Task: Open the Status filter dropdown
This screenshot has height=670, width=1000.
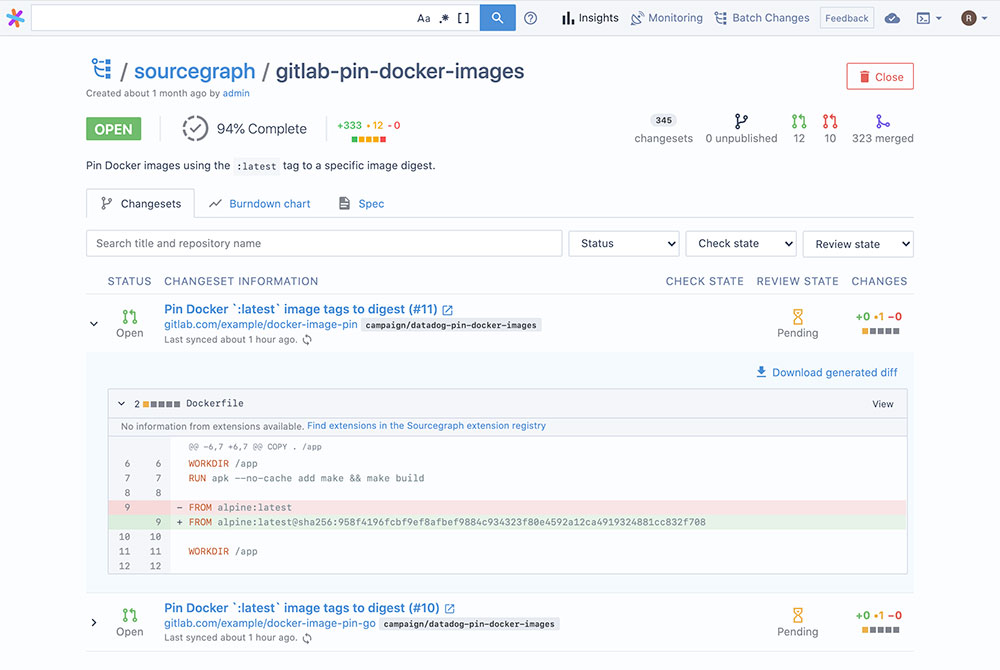Action: (x=624, y=243)
